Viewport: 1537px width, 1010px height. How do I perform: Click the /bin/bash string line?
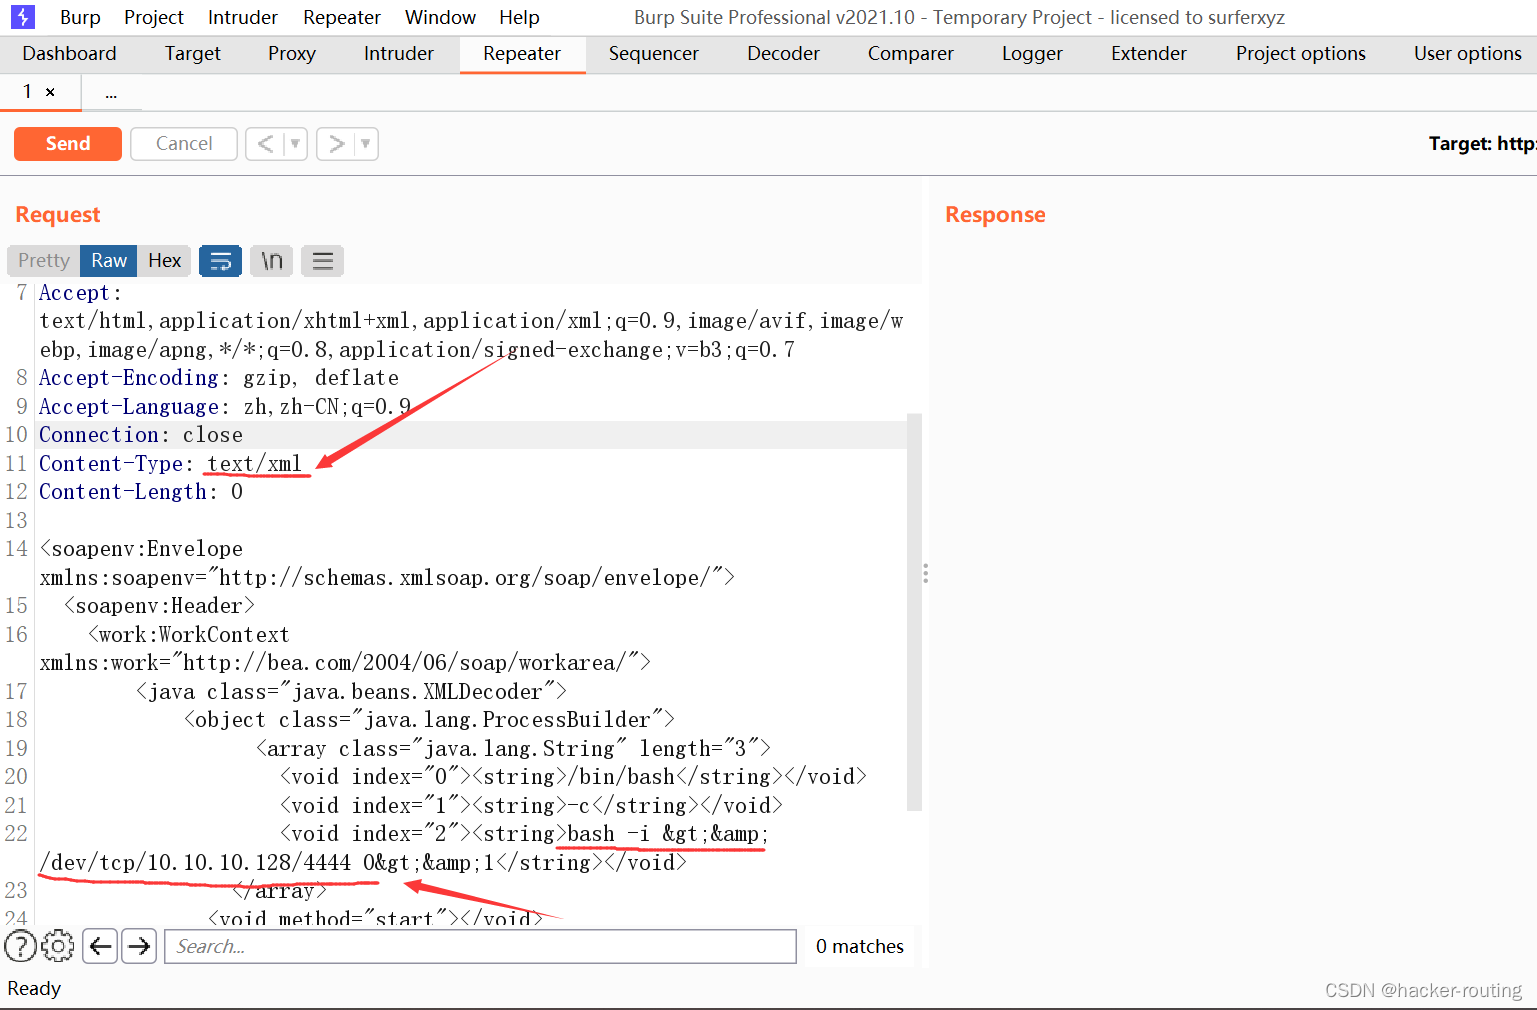(573, 777)
